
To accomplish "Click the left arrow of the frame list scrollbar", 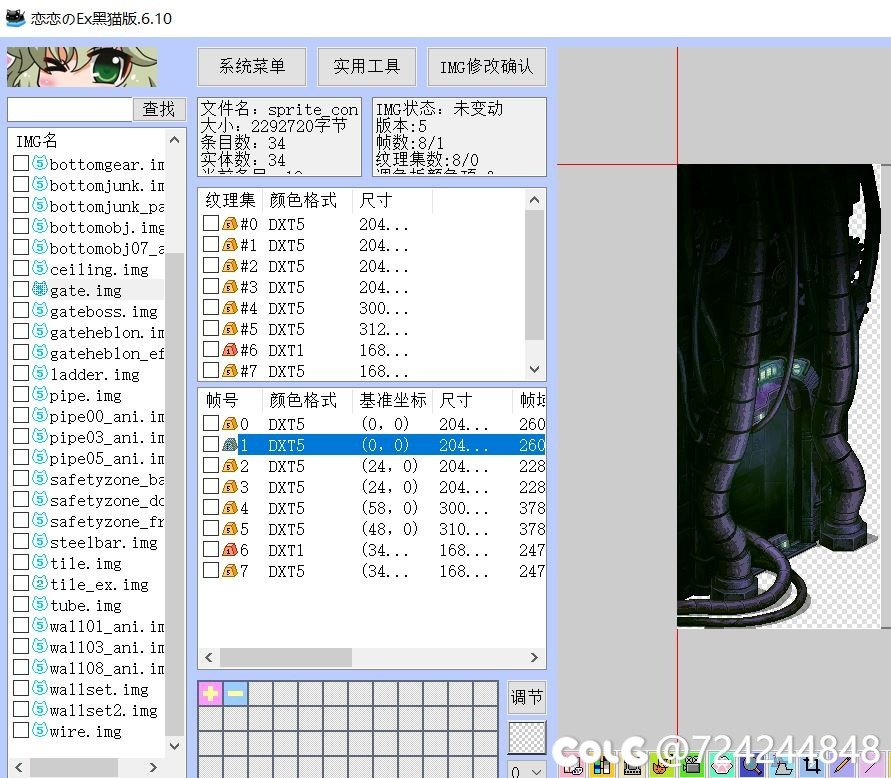I will 209,658.
